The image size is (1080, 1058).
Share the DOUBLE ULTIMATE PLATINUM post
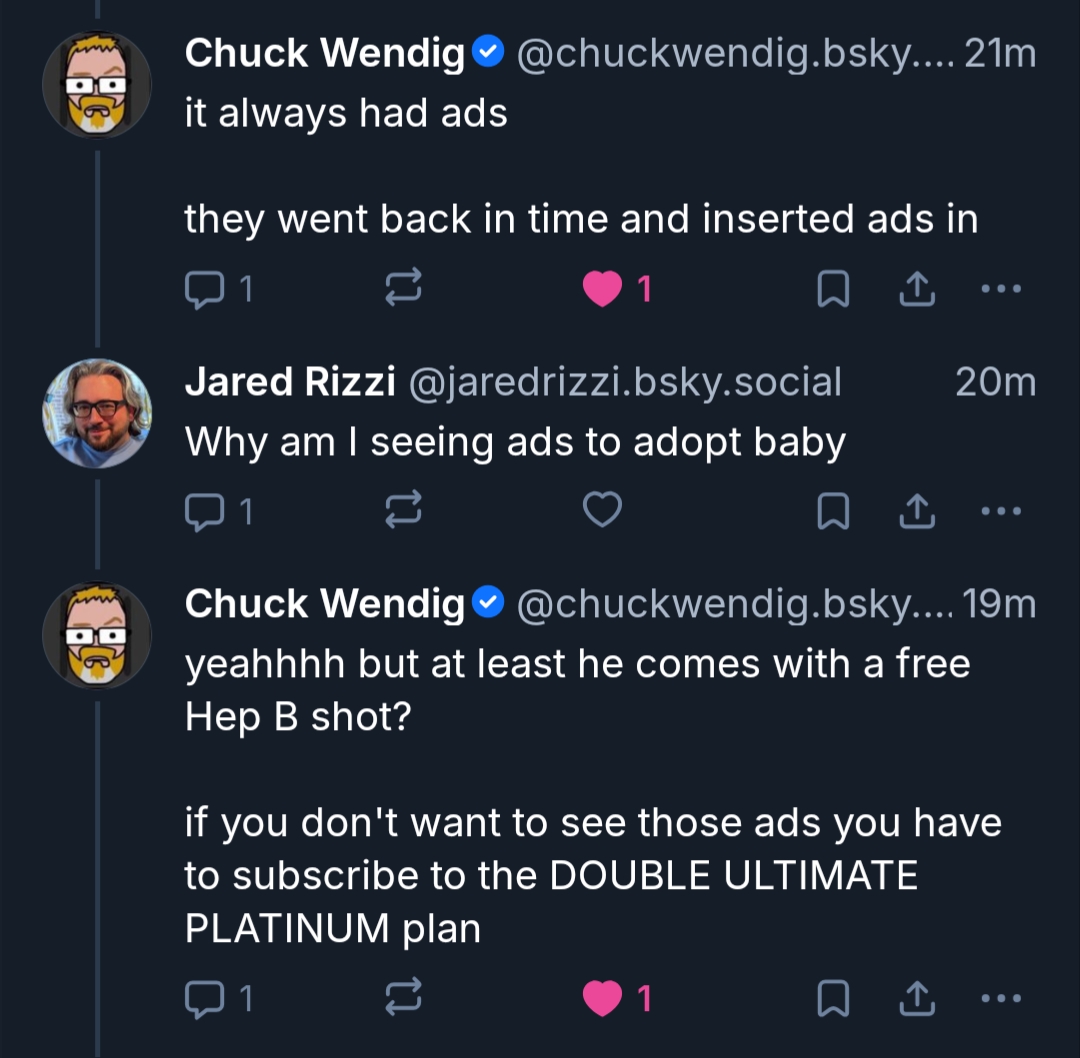916,997
